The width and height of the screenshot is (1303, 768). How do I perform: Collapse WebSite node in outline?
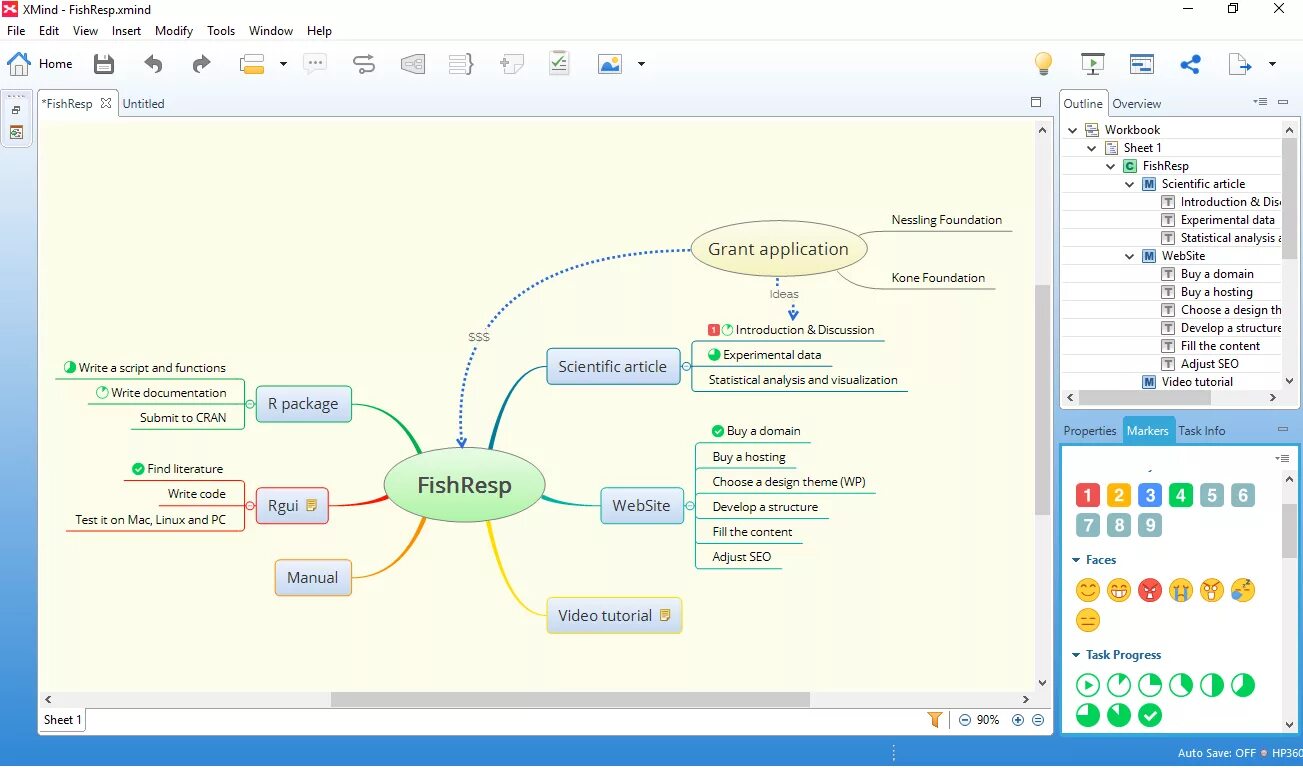click(1130, 256)
